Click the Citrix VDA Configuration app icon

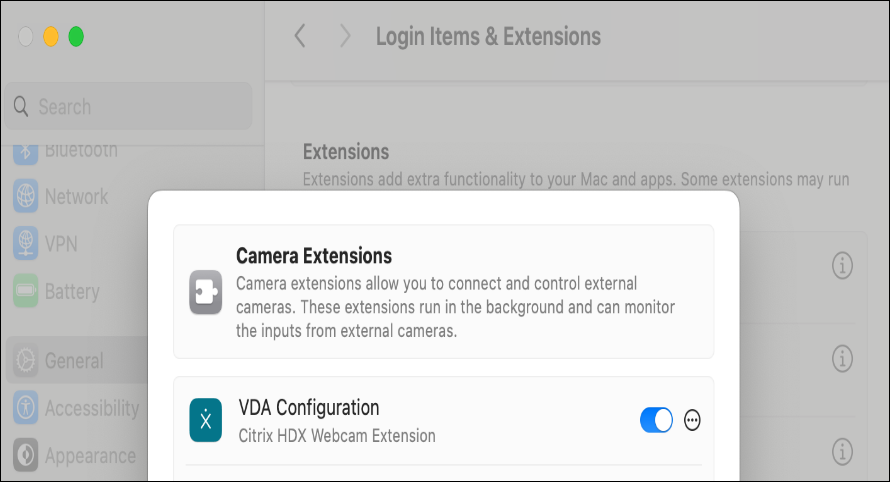point(205,420)
